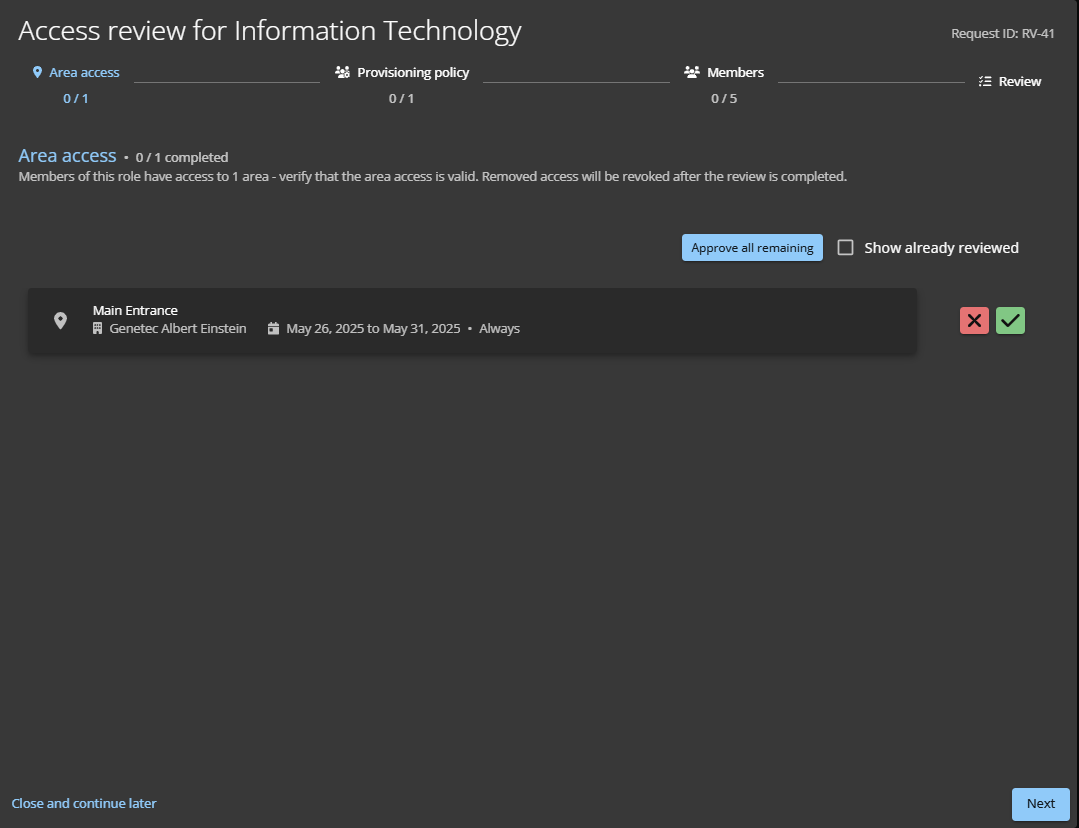Click the Members group icon in stepper

[x=692, y=73]
